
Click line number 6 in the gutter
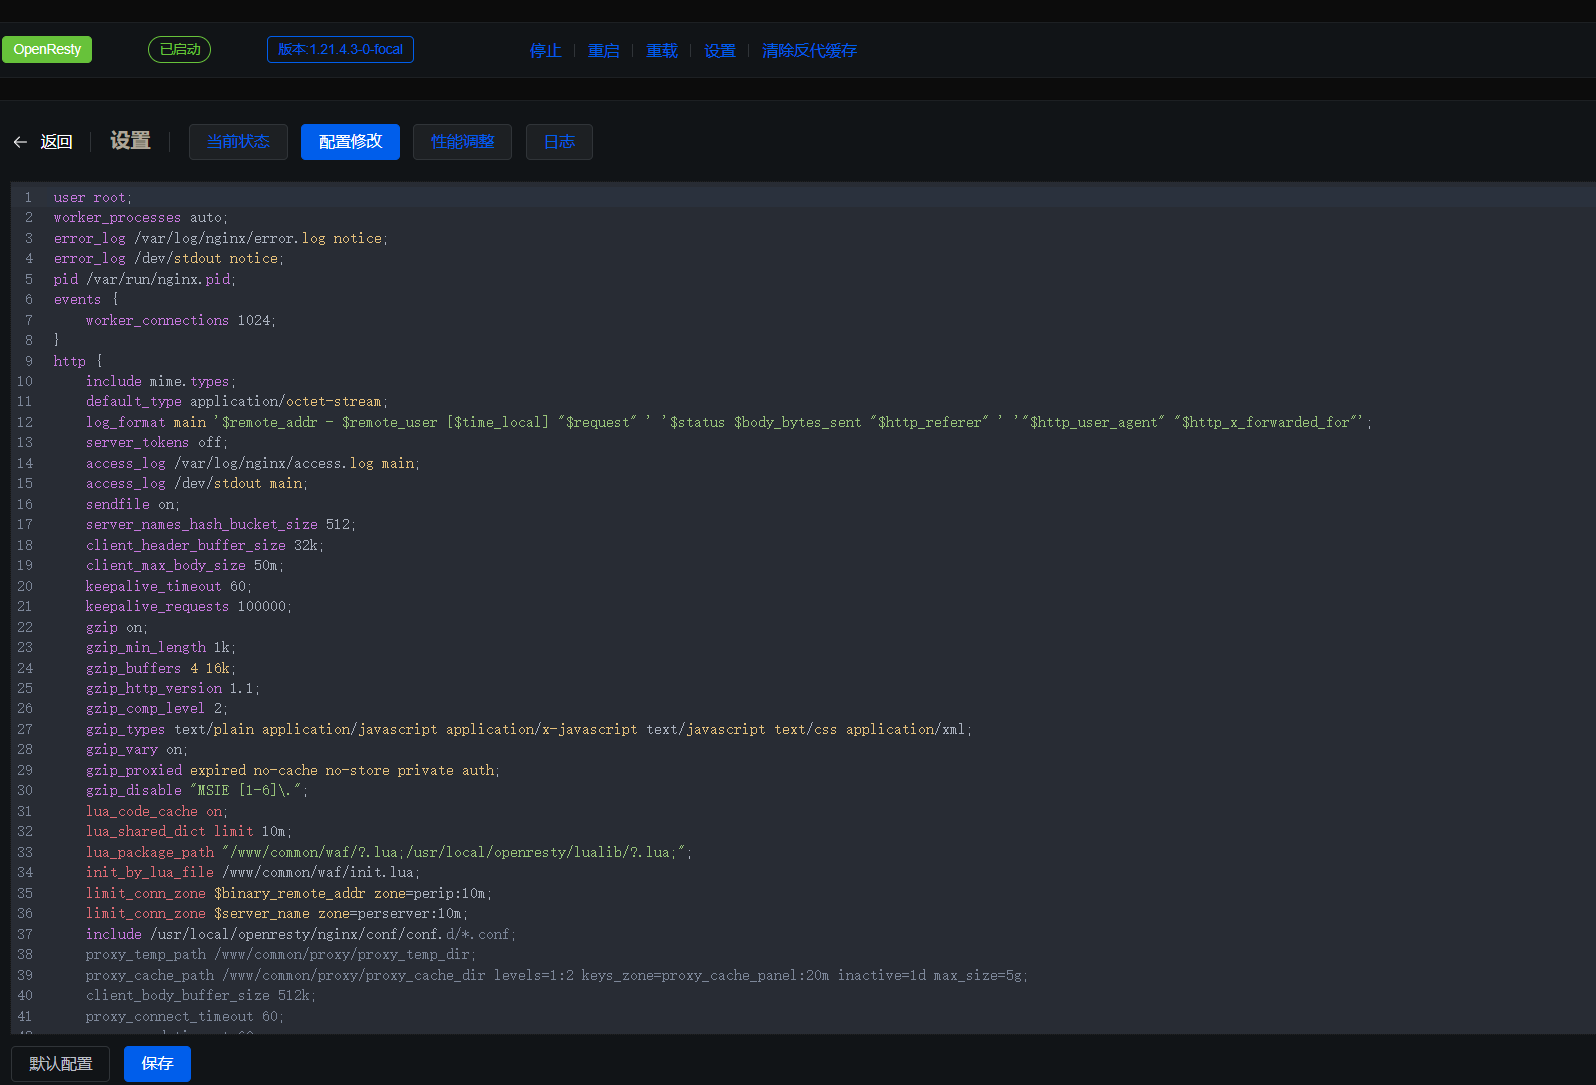[29, 299]
